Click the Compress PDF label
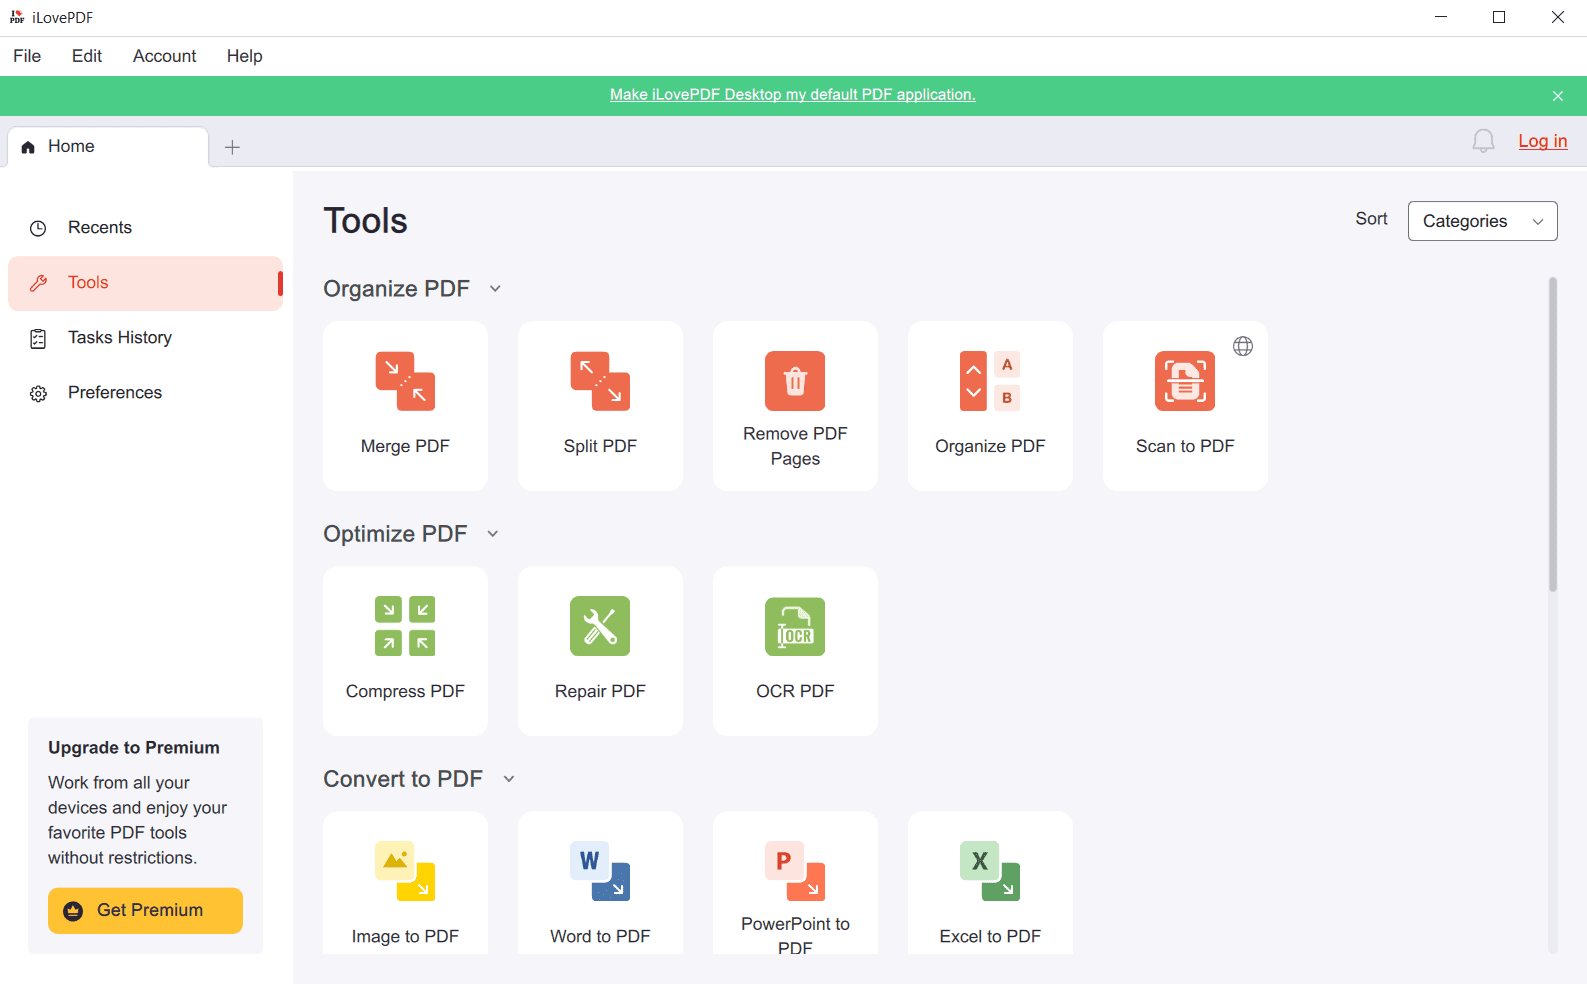1587x984 pixels. [405, 691]
